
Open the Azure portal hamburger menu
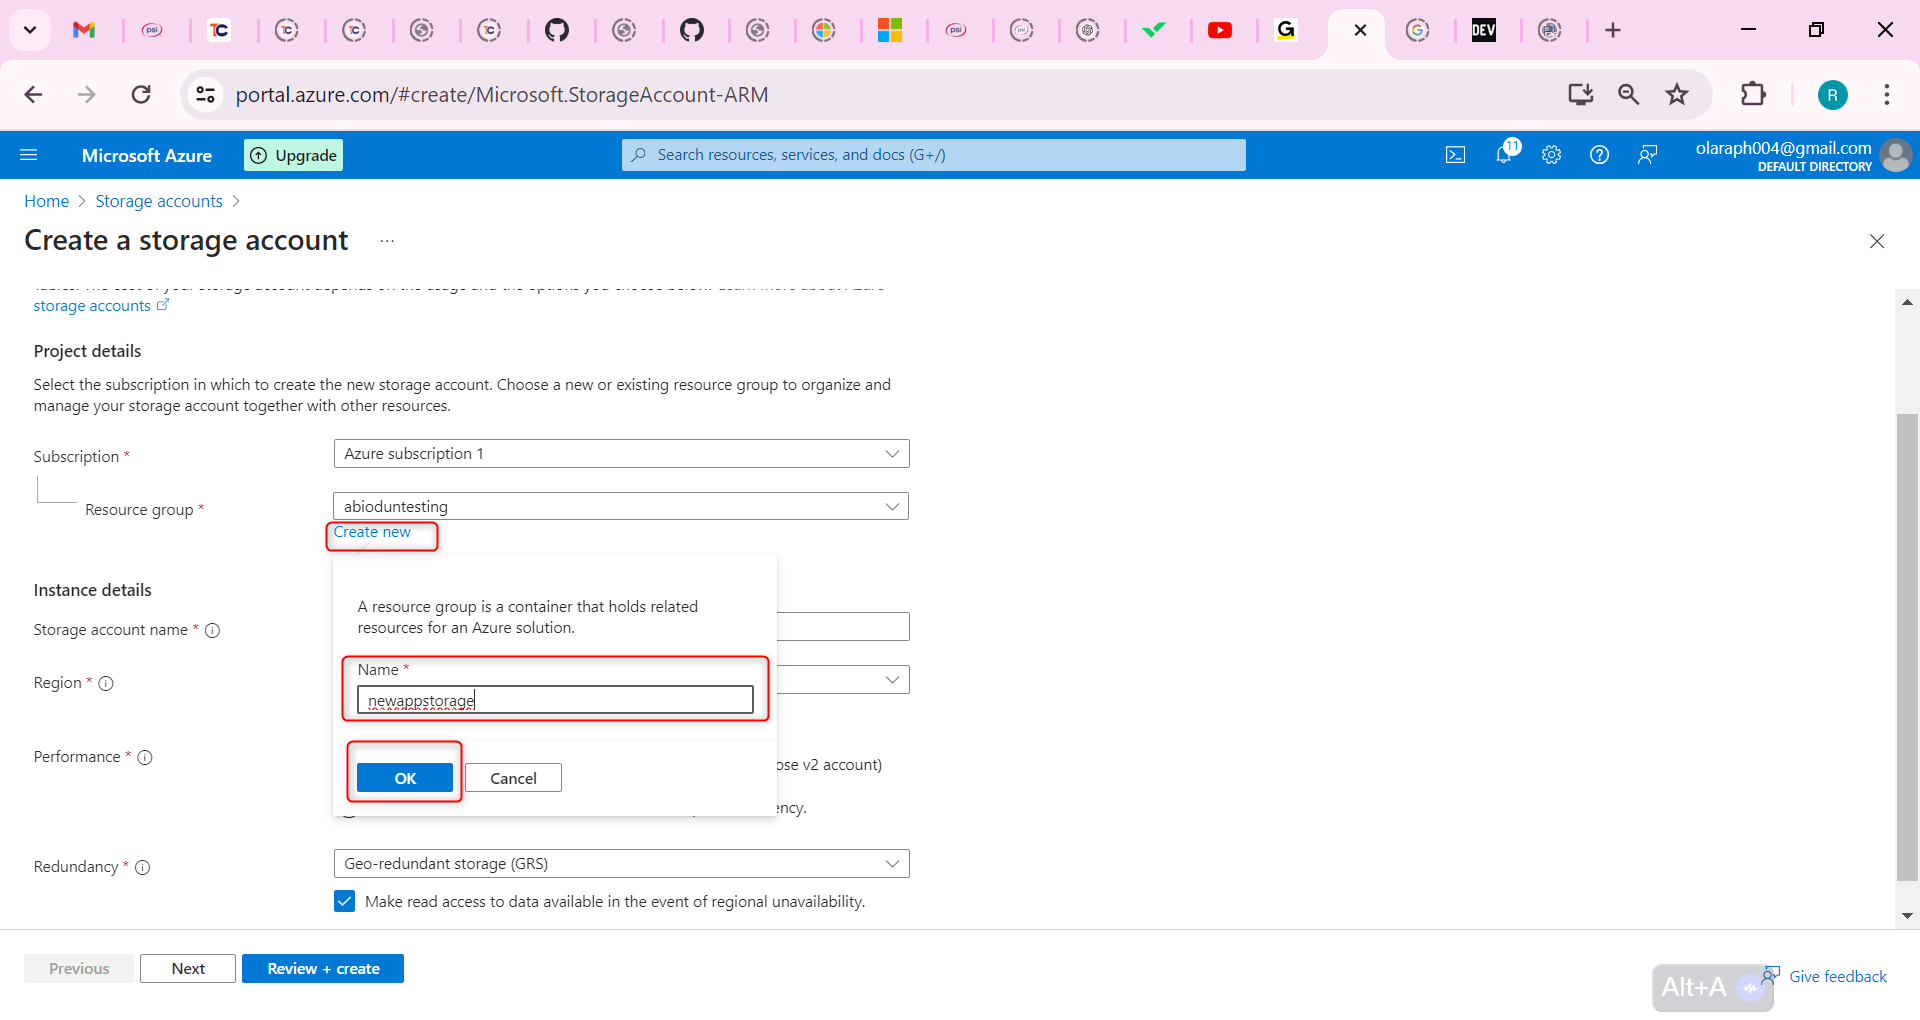(29, 154)
